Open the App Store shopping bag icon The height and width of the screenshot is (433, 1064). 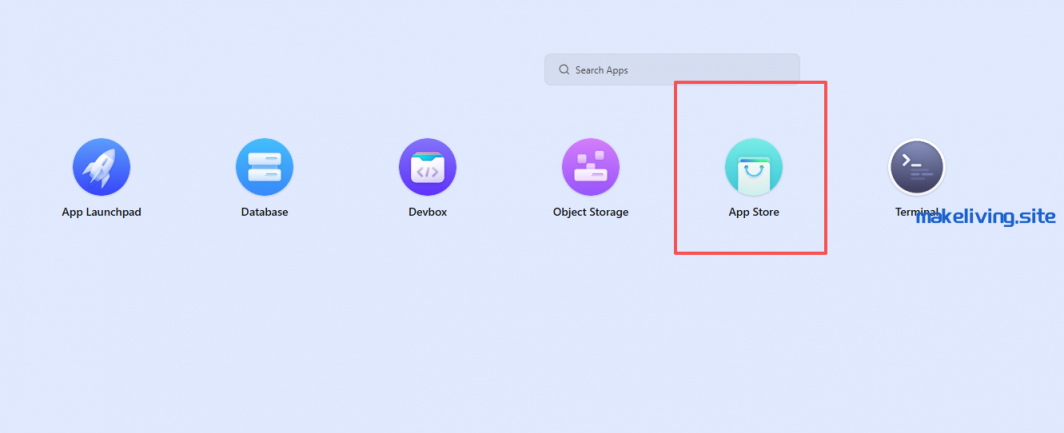point(753,167)
